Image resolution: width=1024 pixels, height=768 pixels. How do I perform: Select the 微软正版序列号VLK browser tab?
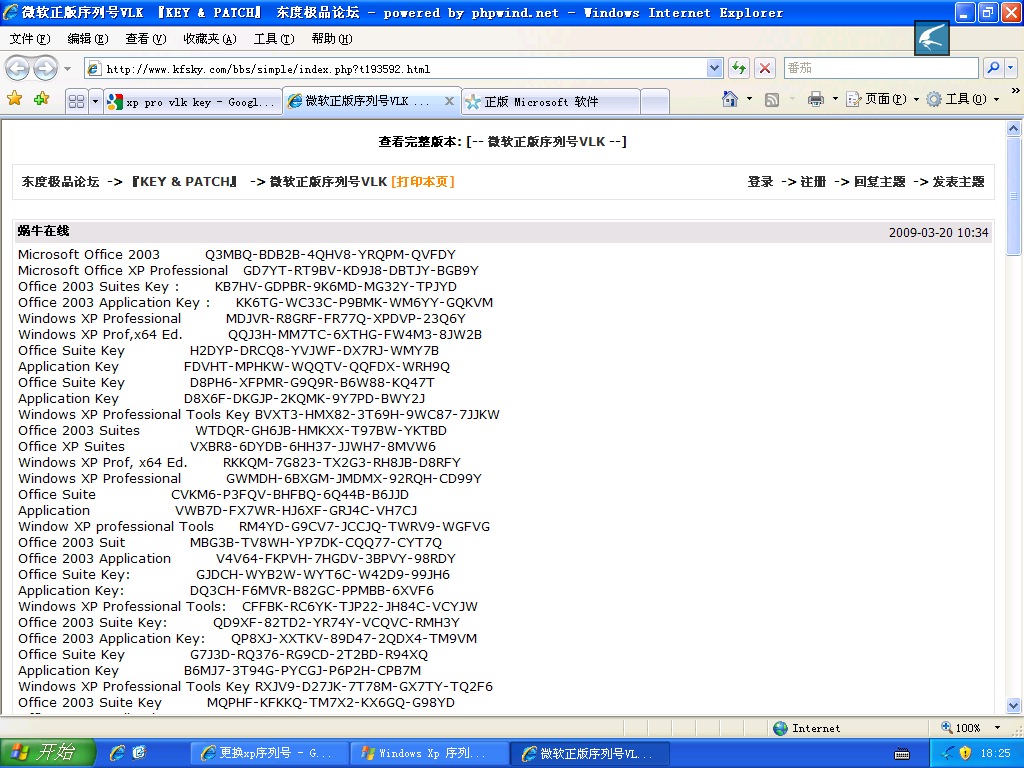click(366, 101)
